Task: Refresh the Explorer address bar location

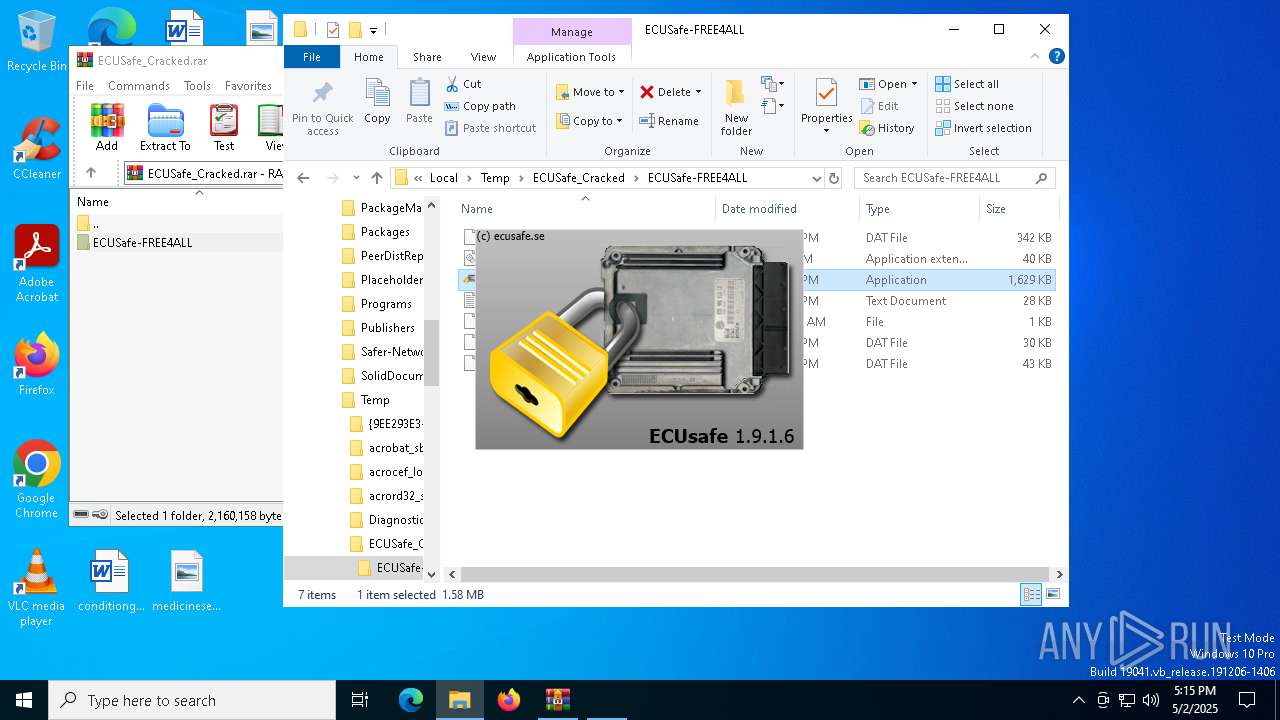Action: click(x=833, y=178)
